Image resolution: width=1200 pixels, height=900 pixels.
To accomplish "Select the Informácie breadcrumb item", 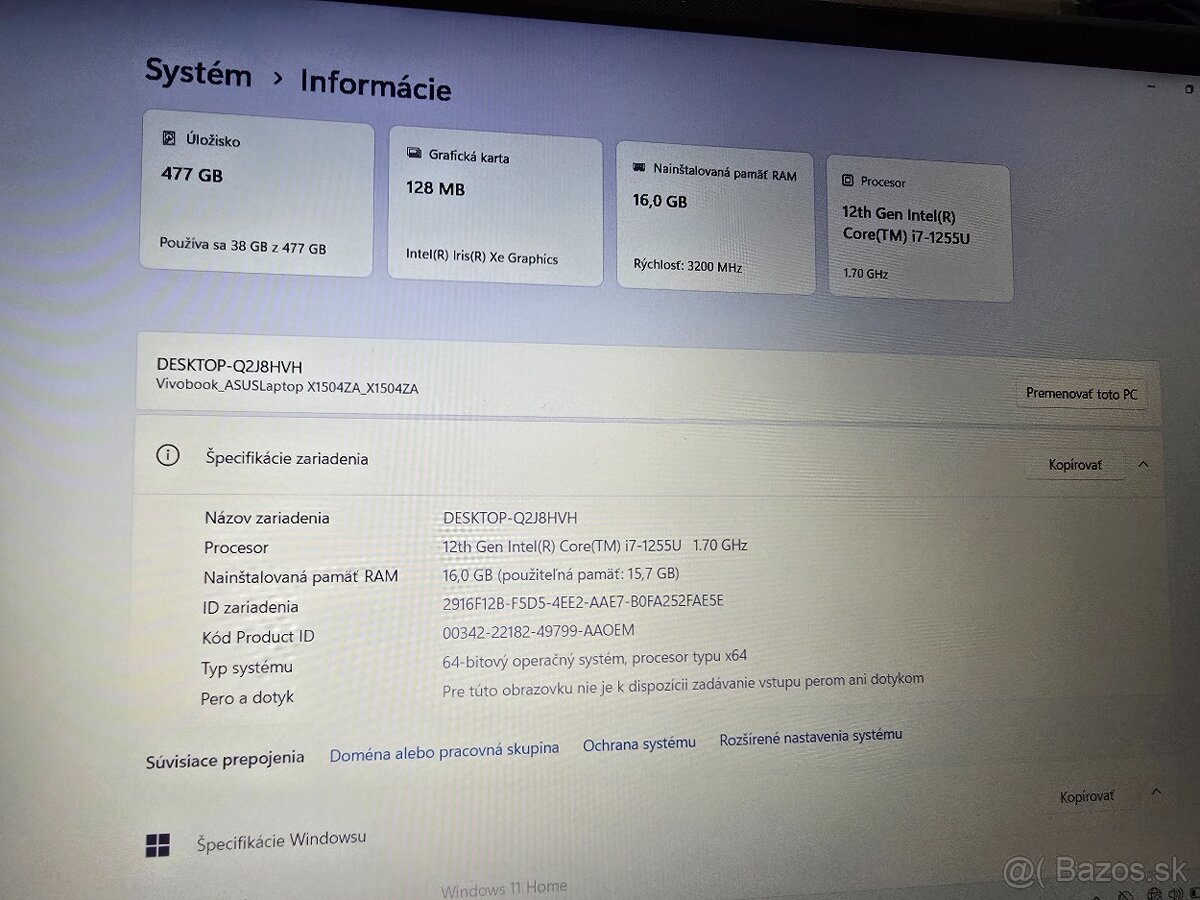I will 376,88.
